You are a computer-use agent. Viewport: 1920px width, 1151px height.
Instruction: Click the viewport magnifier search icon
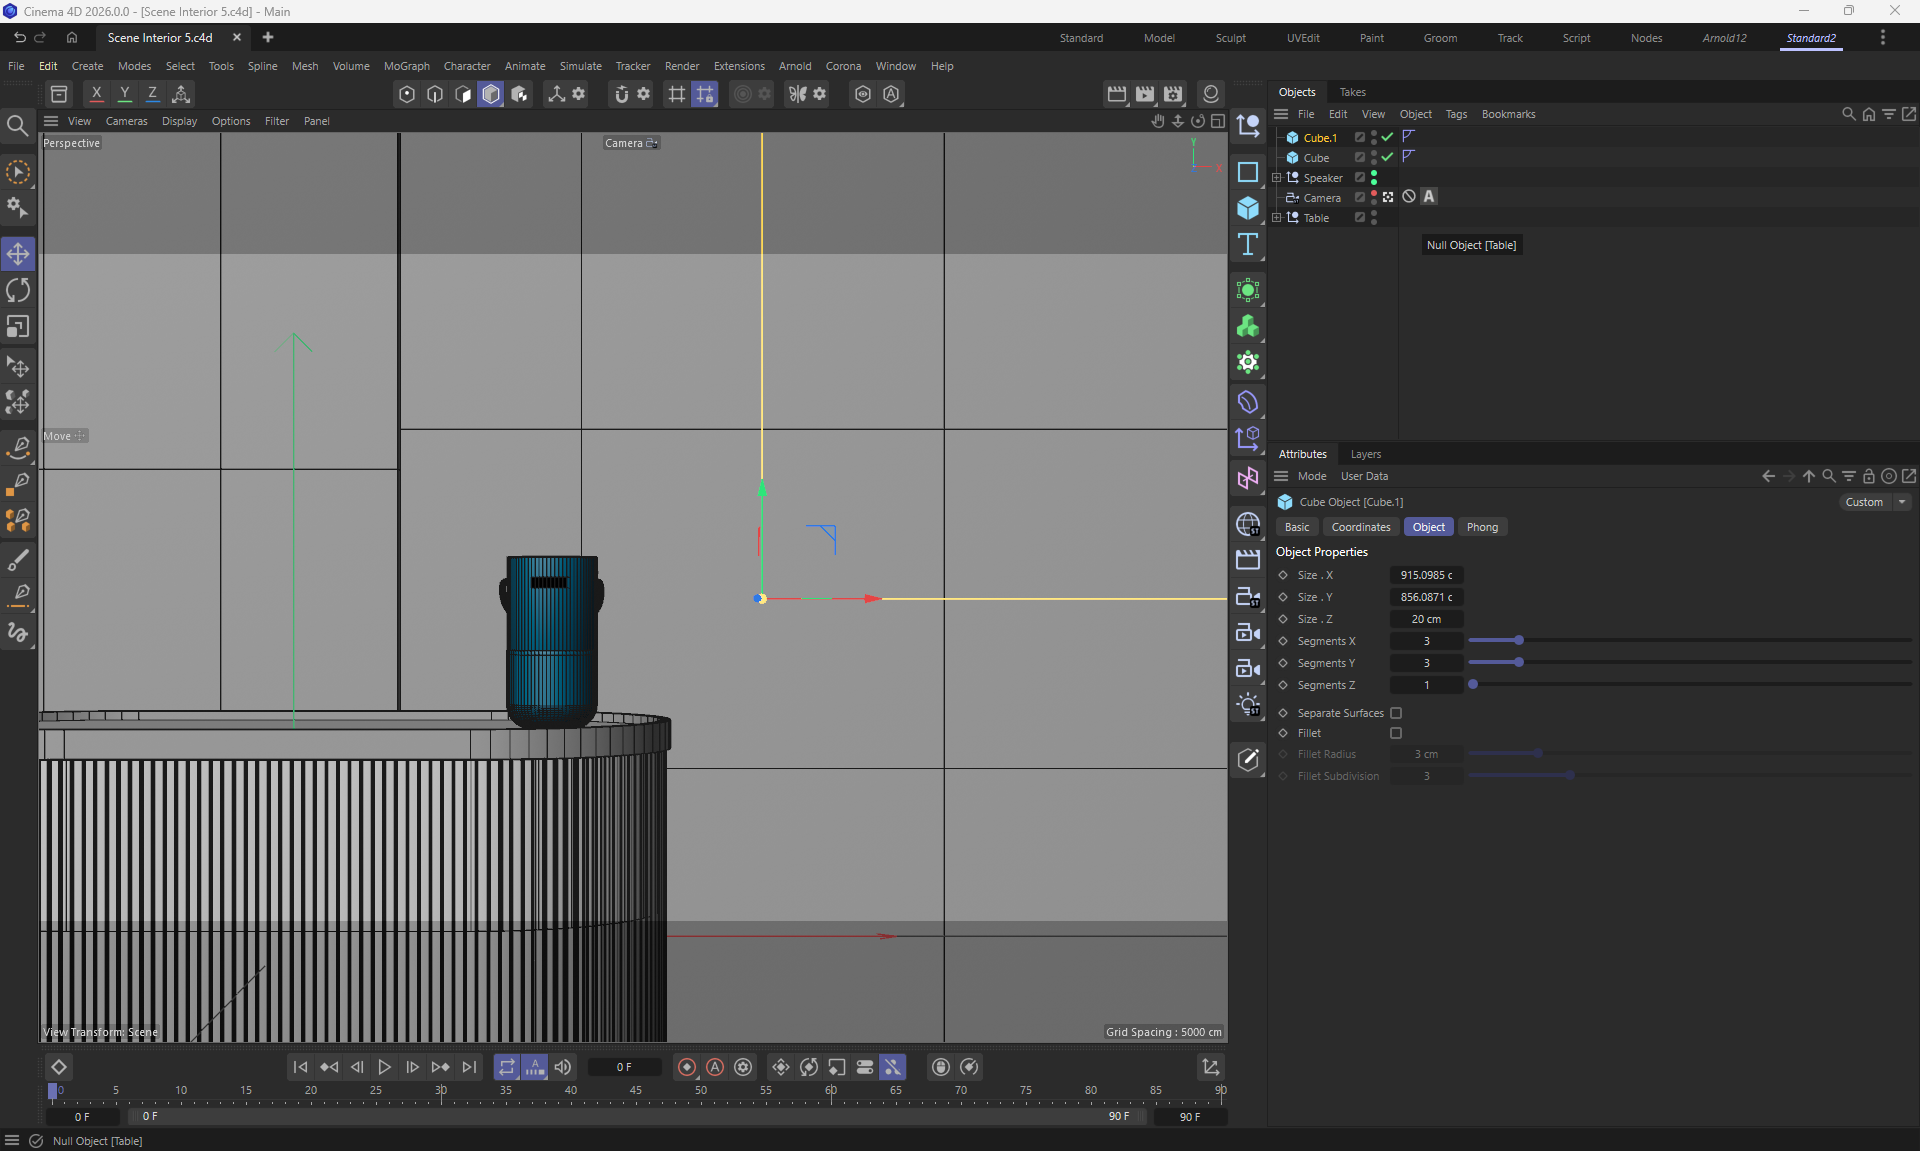pos(17,125)
